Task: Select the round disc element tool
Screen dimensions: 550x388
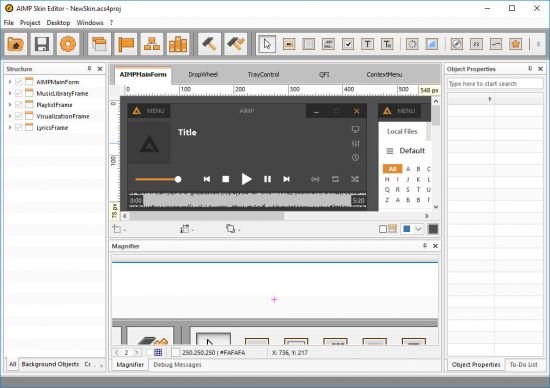Action: tap(457, 44)
